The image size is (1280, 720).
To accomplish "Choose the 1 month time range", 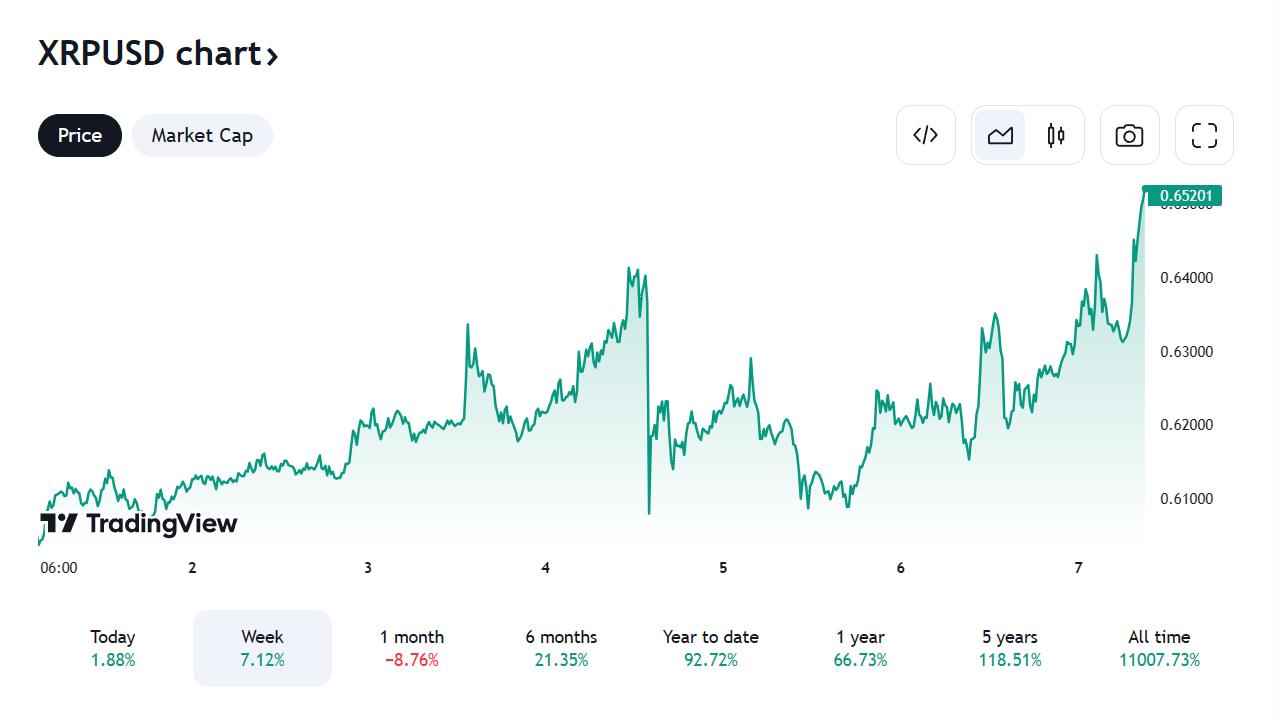I will click(412, 648).
